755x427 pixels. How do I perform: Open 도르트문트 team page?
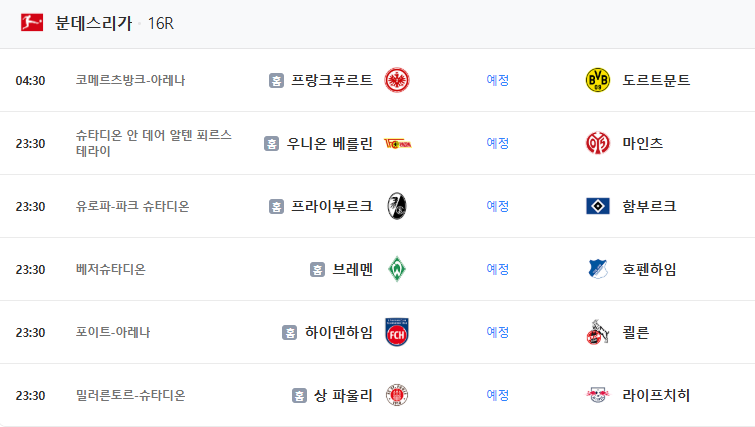[656, 80]
